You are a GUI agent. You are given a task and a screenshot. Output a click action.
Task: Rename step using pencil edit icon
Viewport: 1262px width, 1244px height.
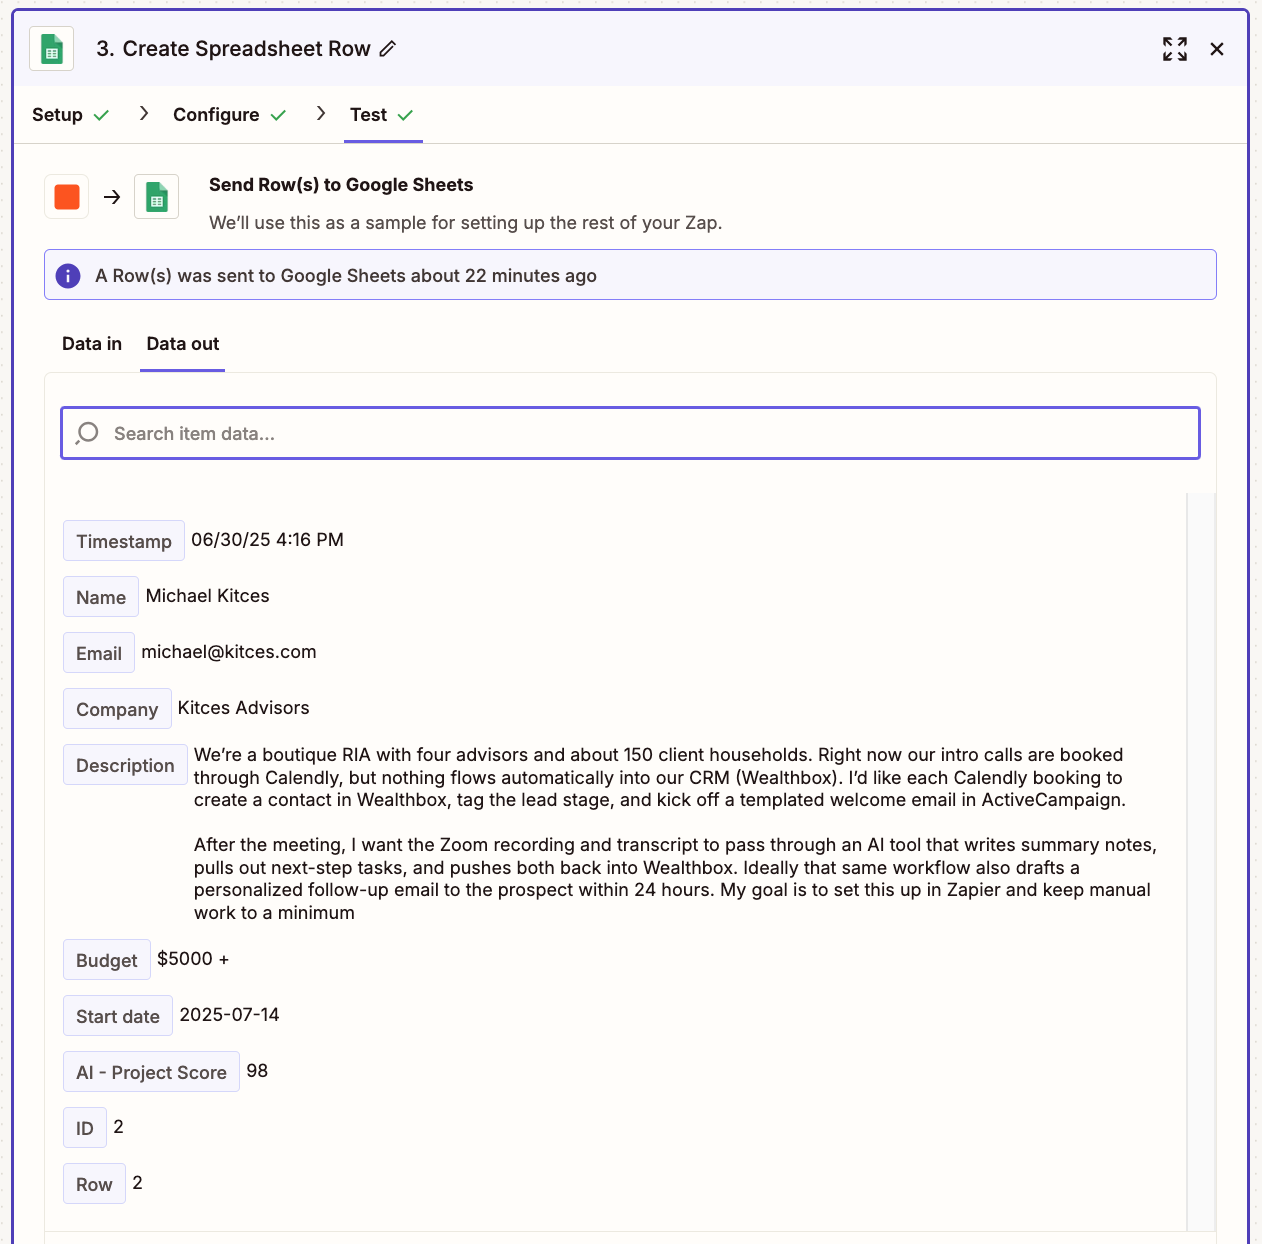click(388, 49)
